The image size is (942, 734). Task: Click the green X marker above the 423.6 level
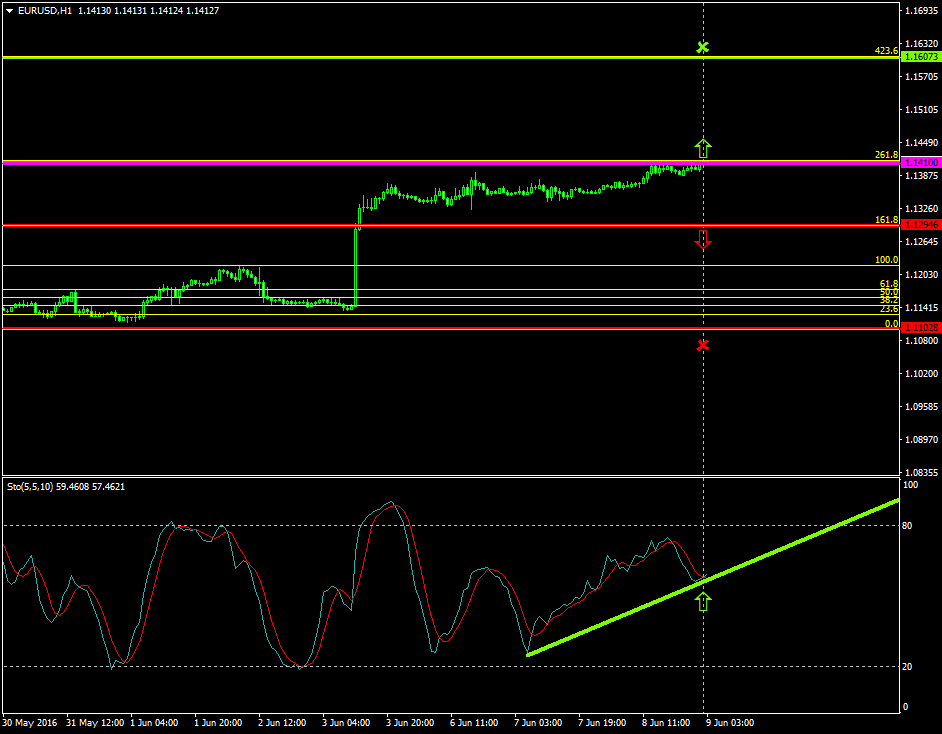[703, 47]
